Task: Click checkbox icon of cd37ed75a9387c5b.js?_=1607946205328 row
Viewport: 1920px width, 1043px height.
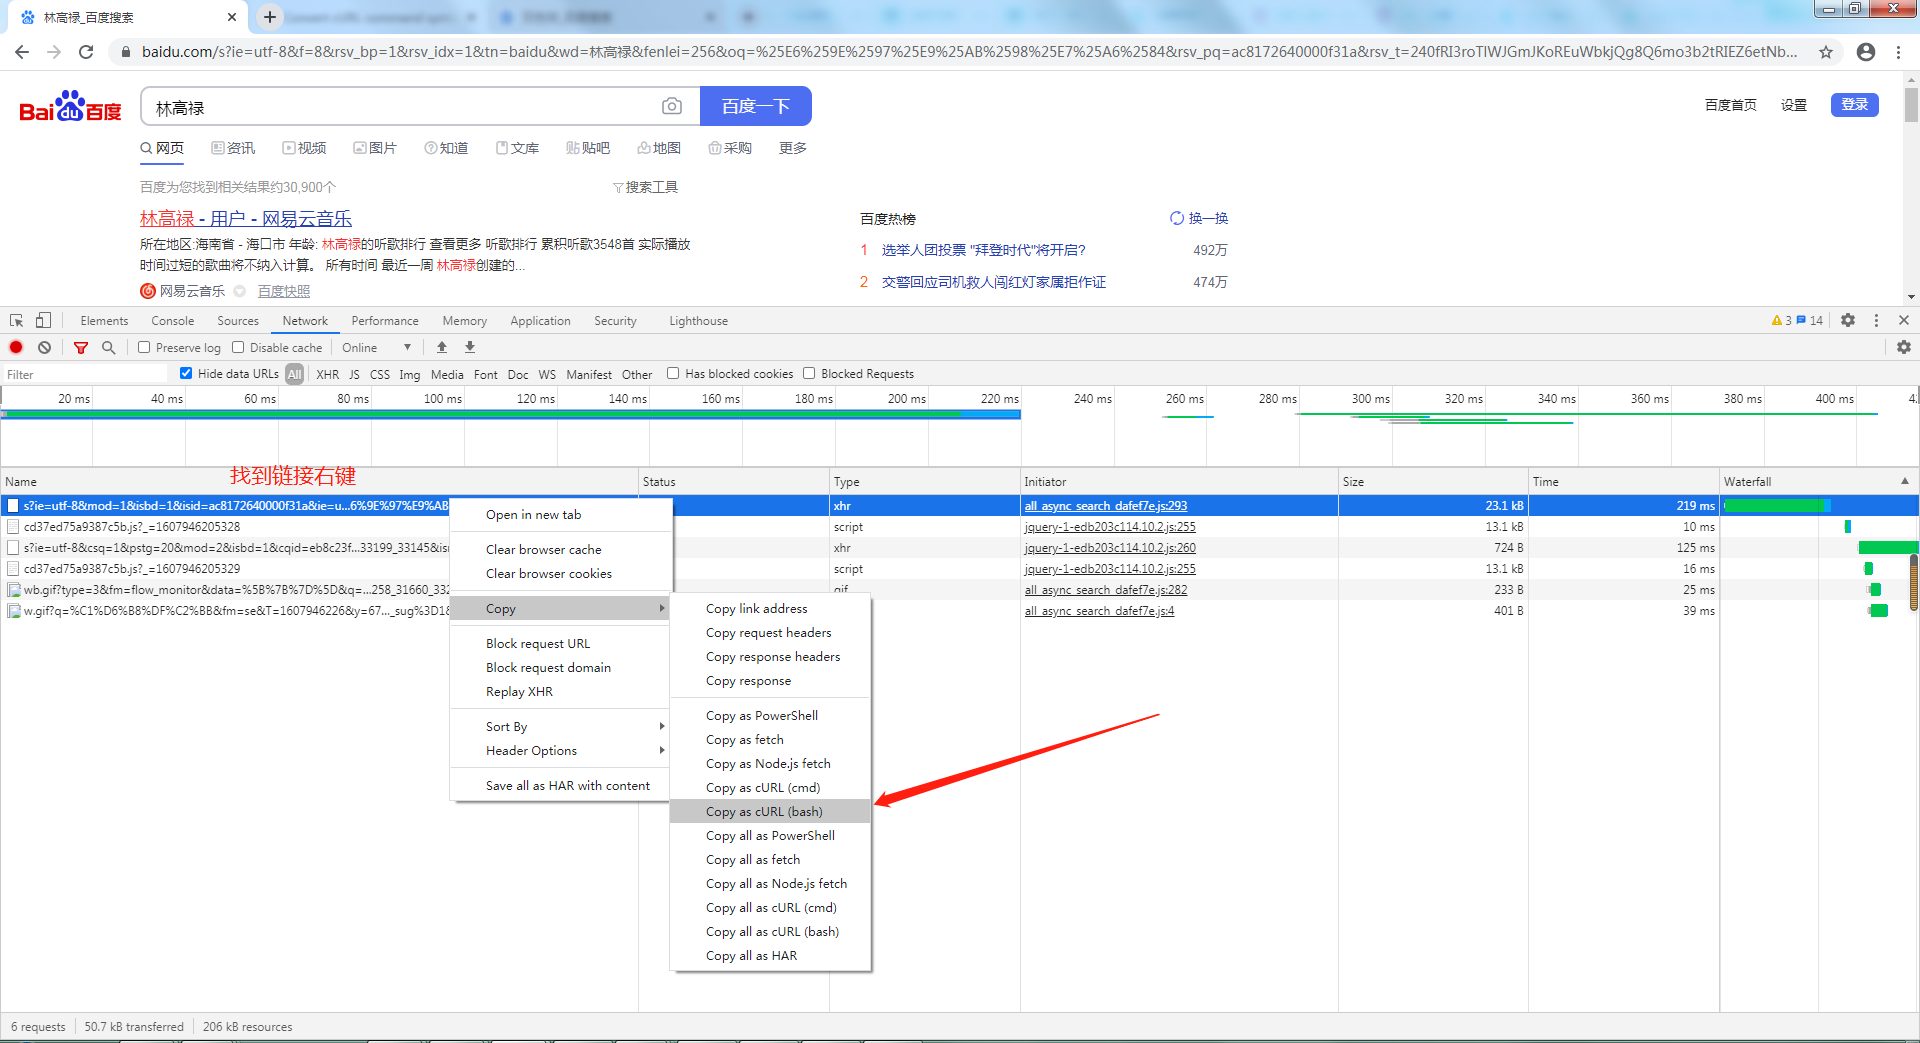Action: click(13, 527)
